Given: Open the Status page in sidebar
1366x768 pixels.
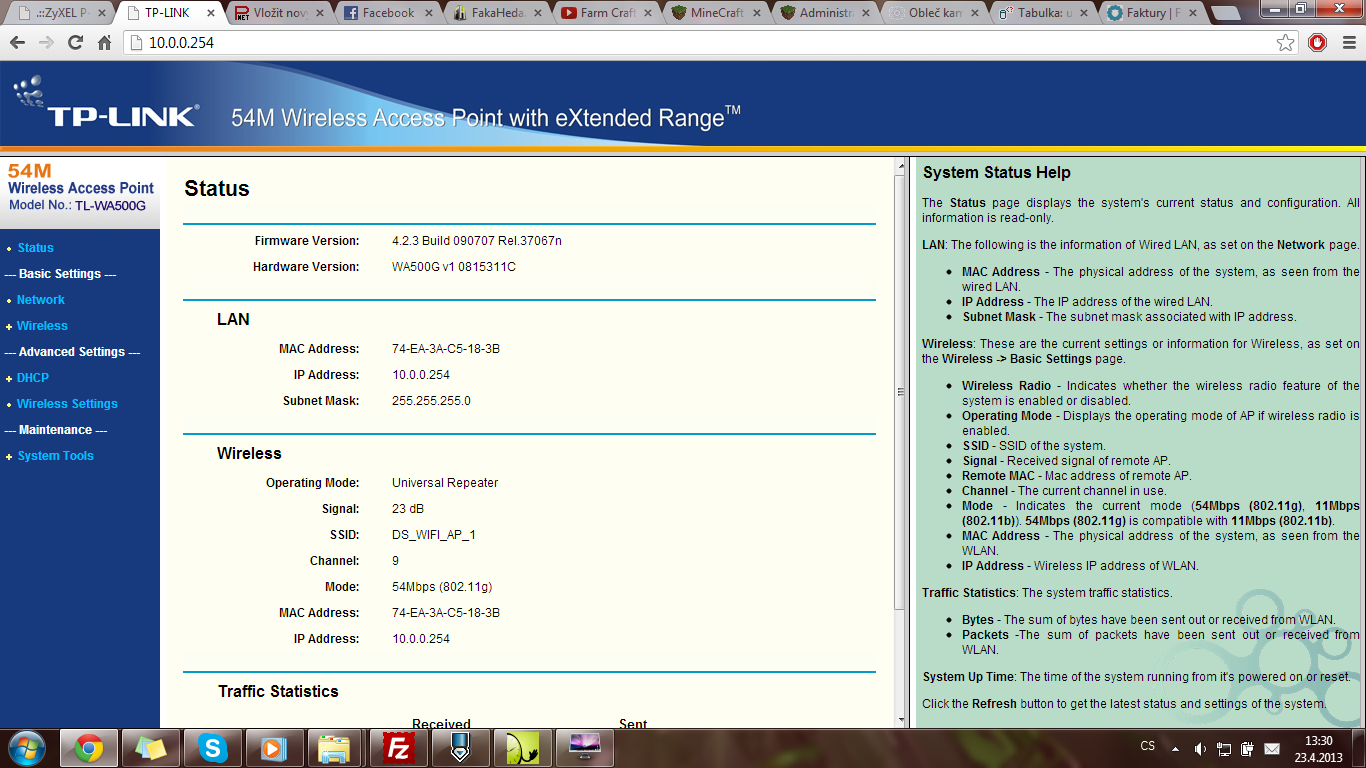Looking at the screenshot, I should tap(35, 248).
